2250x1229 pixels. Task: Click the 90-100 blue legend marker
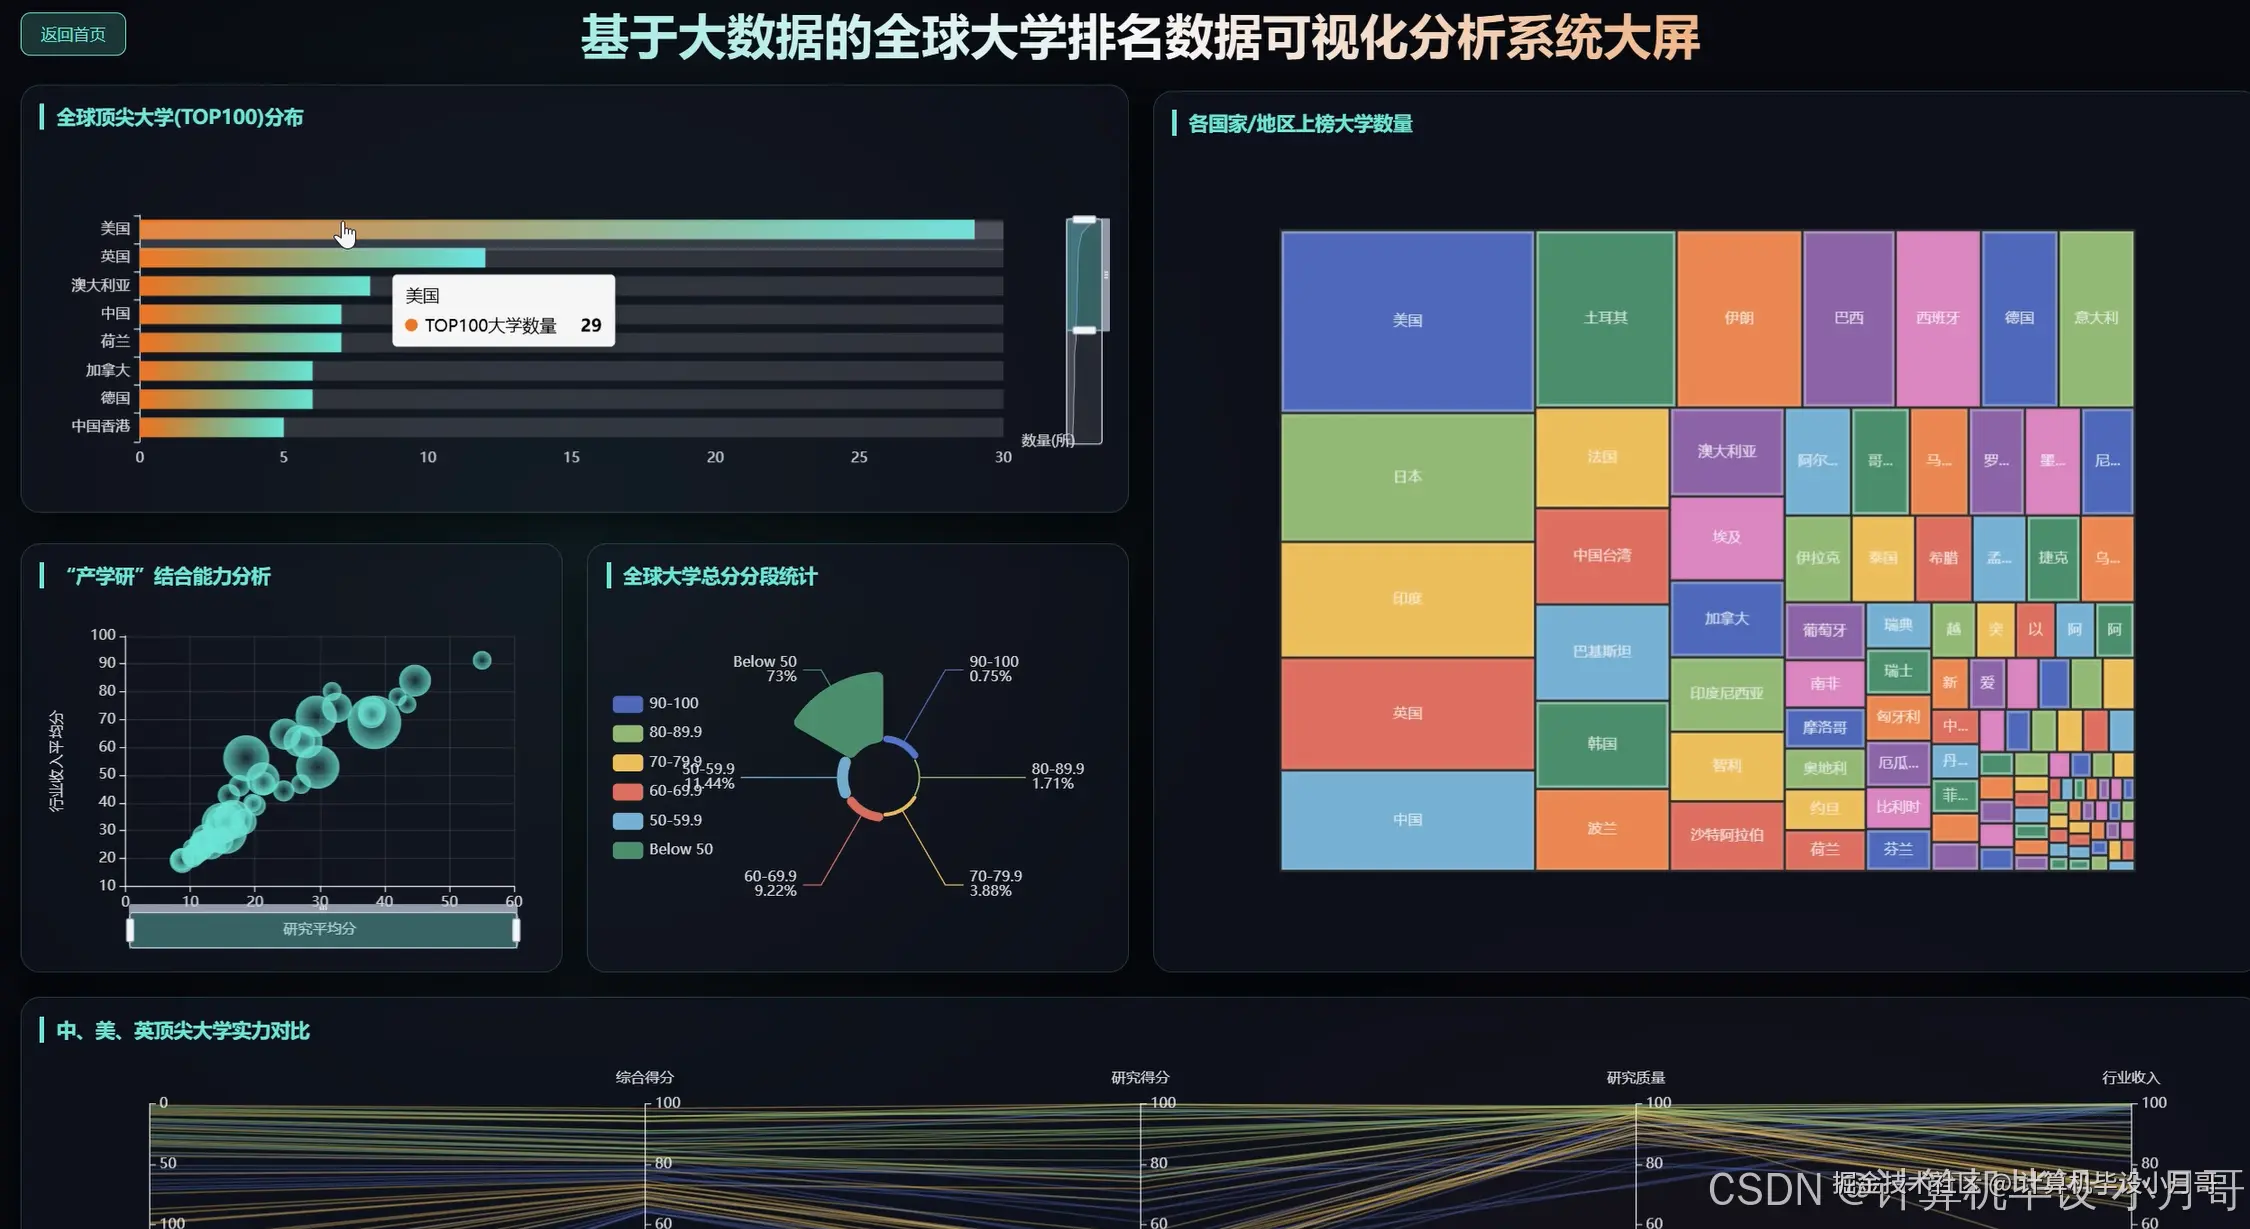(627, 702)
